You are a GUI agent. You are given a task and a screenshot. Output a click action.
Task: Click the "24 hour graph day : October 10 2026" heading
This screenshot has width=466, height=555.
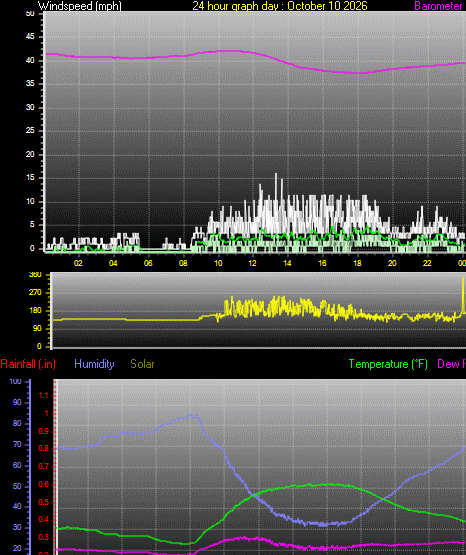pyautogui.click(x=280, y=6)
